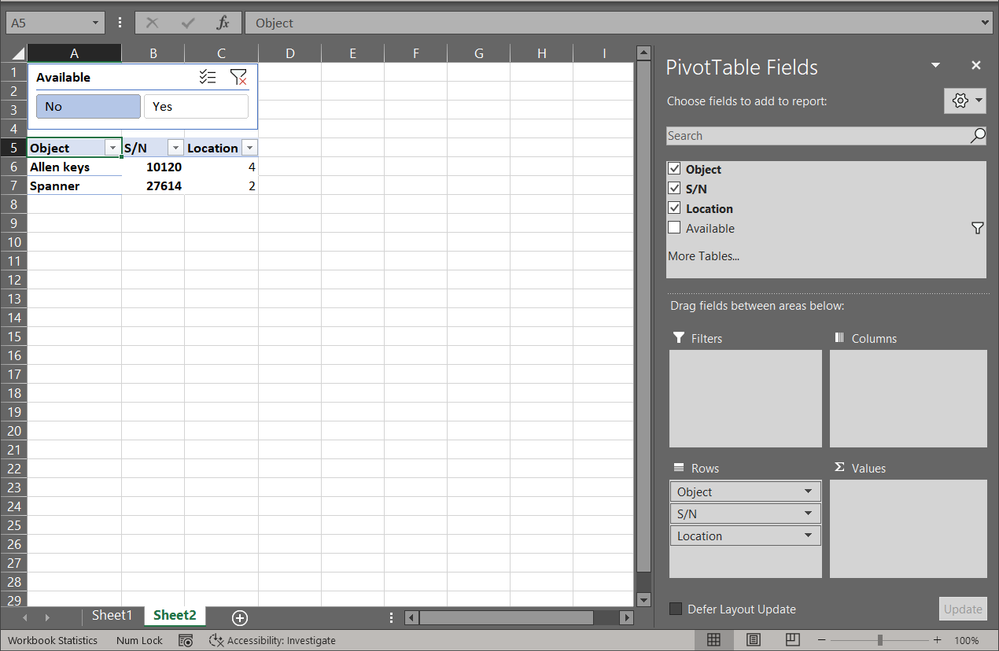
Task: Toggle multi-select in the Available slicer
Action: (207, 77)
